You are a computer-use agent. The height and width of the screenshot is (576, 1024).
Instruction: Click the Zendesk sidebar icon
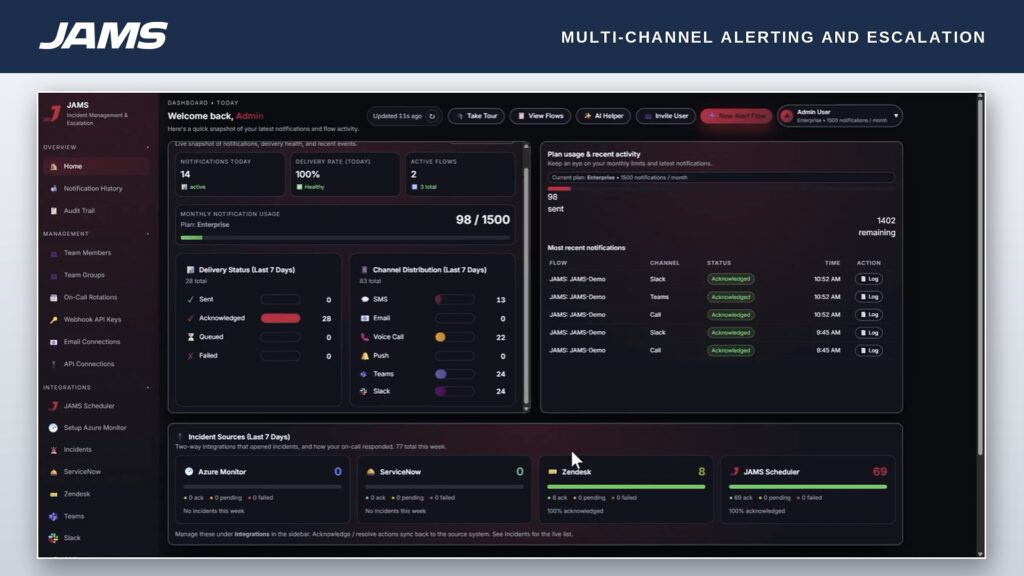(54, 494)
